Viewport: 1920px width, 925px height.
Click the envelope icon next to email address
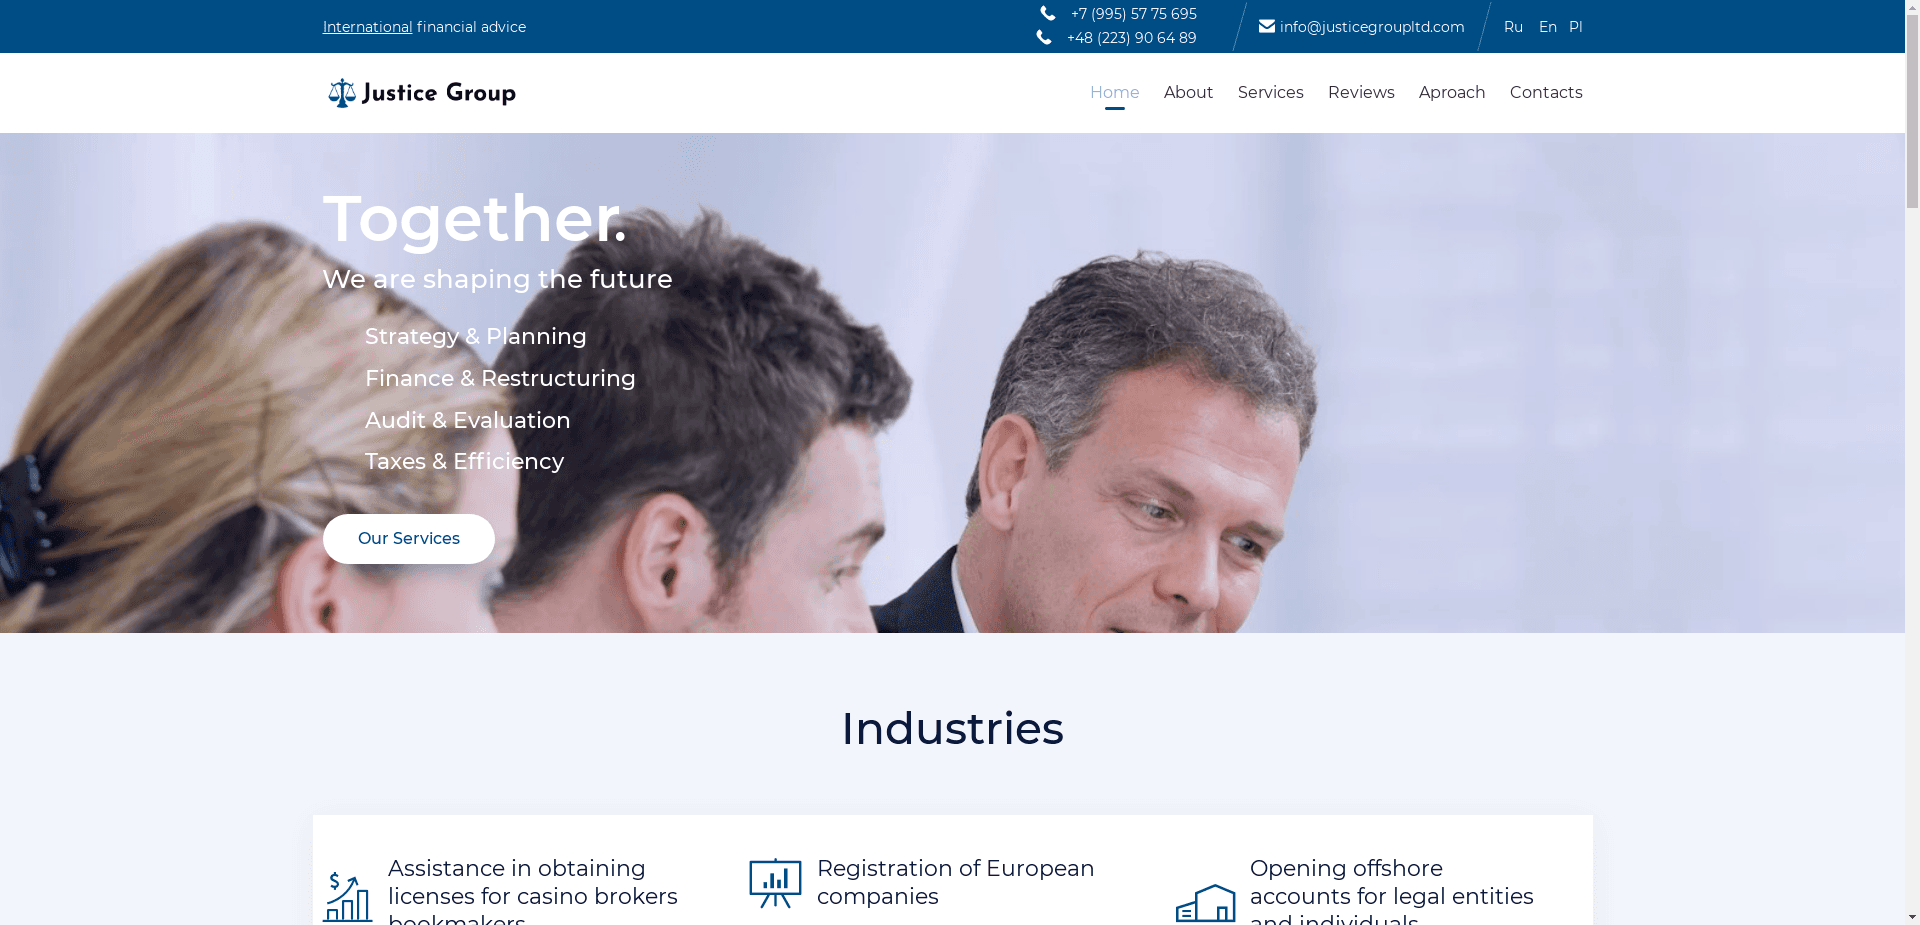click(1267, 26)
